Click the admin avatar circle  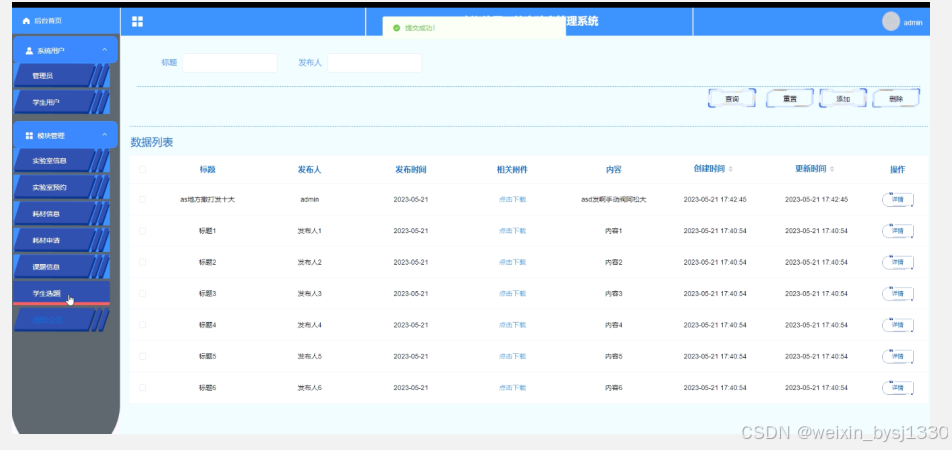click(891, 21)
